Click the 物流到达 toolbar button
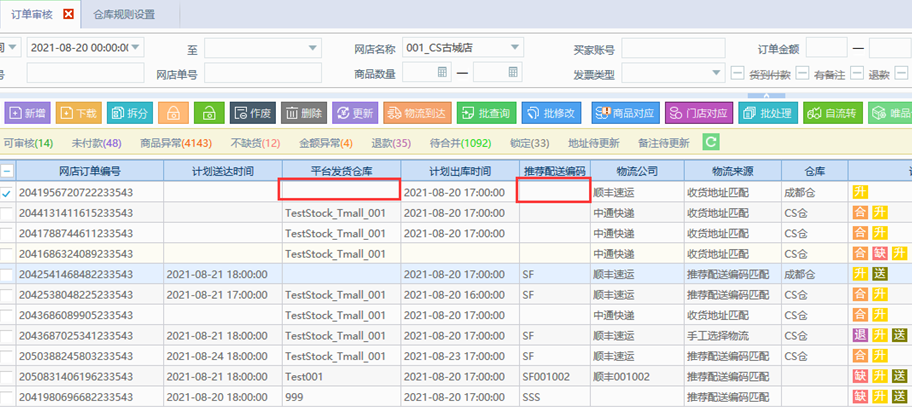Screen dimensions: 912x420 pos(418,113)
